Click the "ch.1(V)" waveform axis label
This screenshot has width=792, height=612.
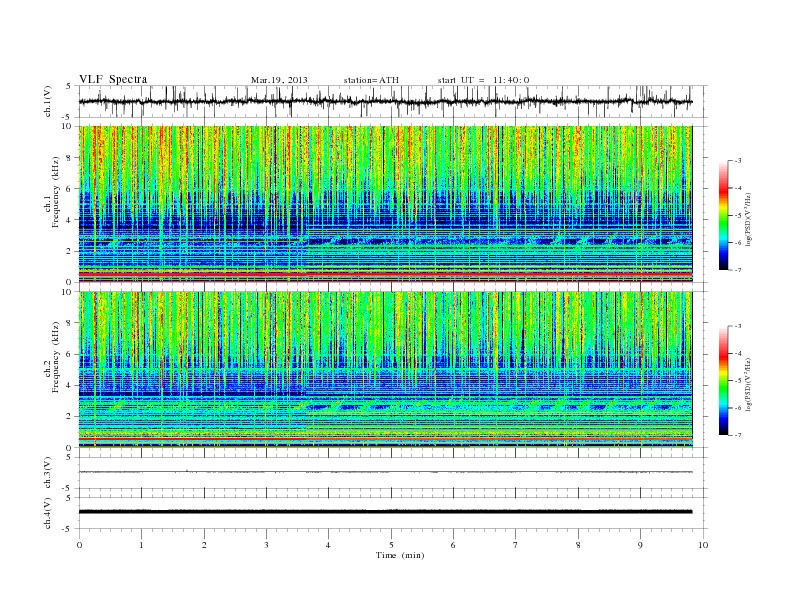pos(48,101)
